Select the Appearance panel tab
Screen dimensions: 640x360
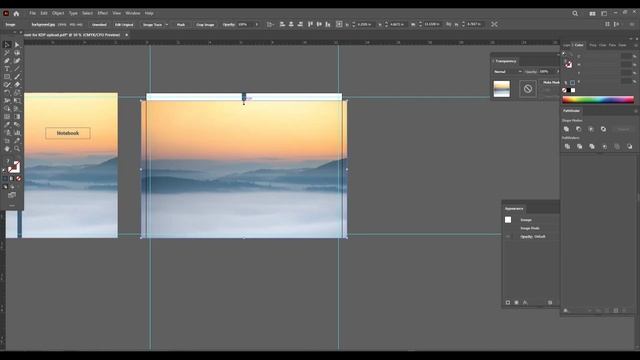coord(514,209)
